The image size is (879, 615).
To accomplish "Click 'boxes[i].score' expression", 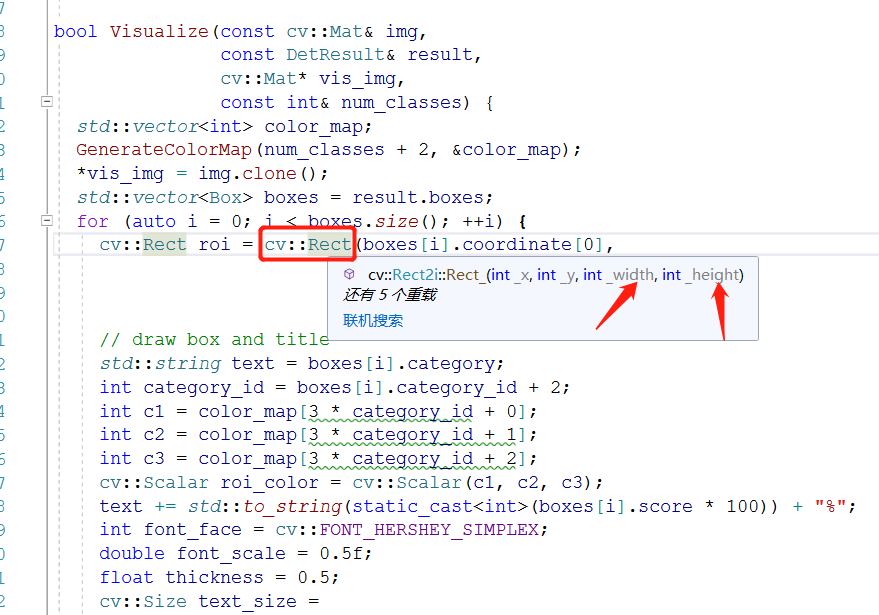I will pos(615,506).
